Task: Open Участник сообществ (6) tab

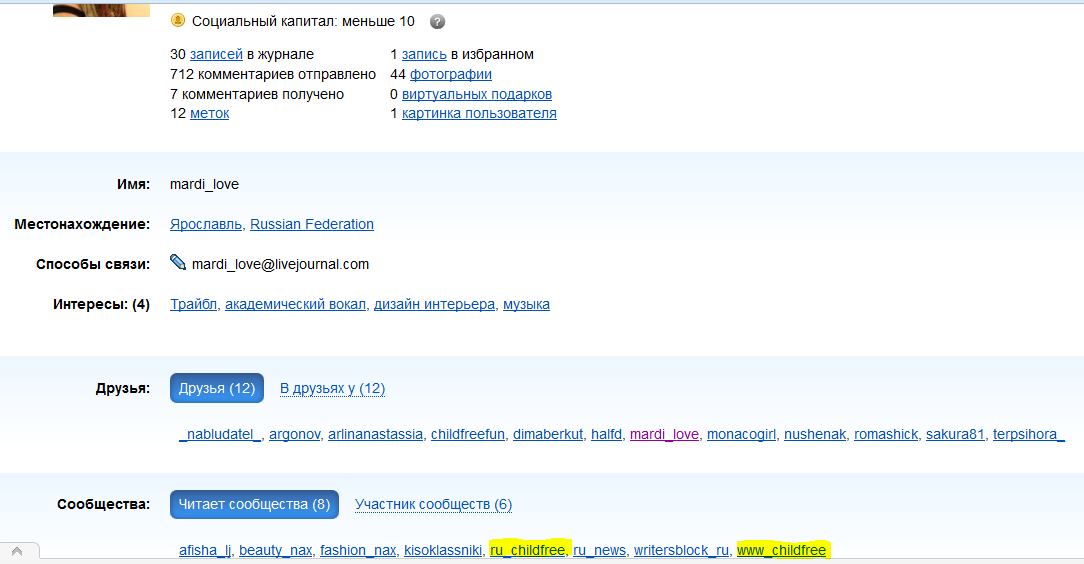Action: click(433, 504)
